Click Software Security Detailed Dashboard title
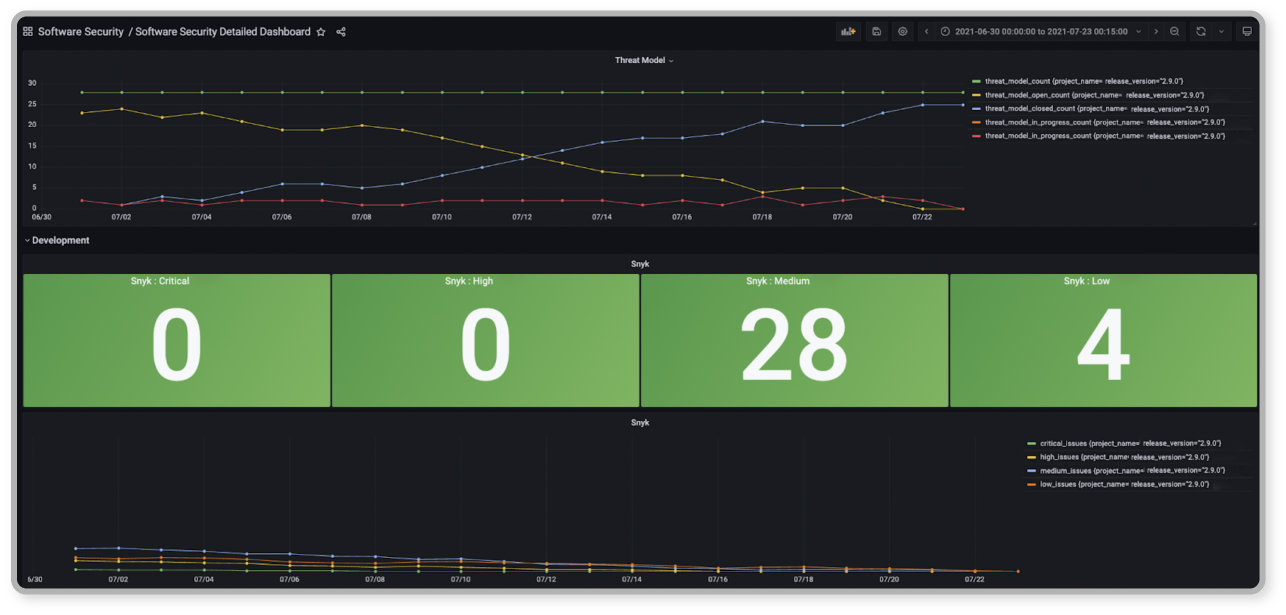Image resolution: width=1286 pixels, height=615 pixels. tap(223, 32)
